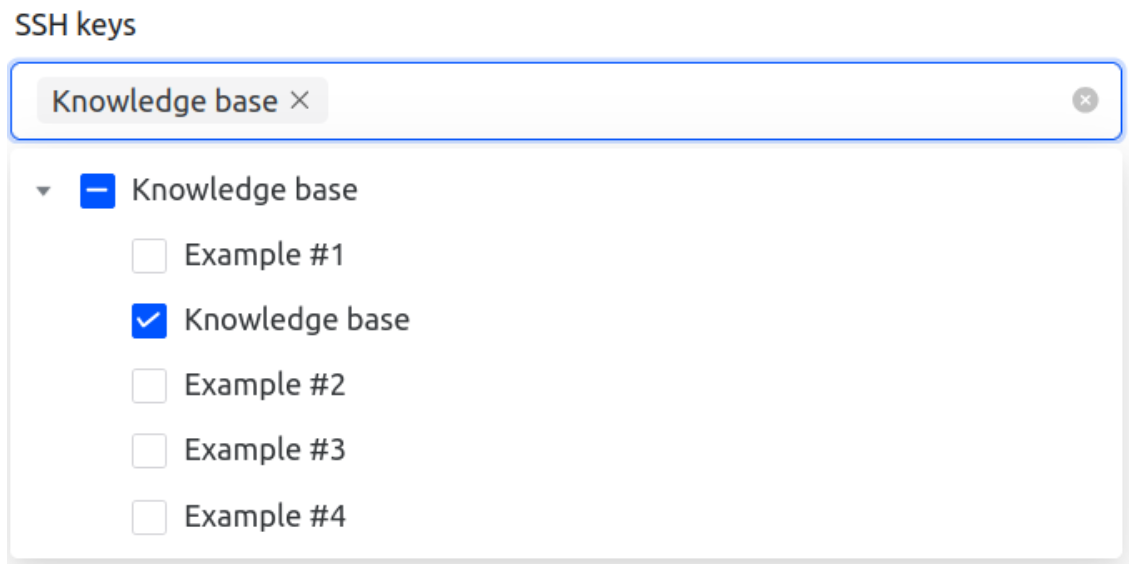Click the parent Knowledge base group label
Screen dimensions: 1129x564
click(244, 190)
